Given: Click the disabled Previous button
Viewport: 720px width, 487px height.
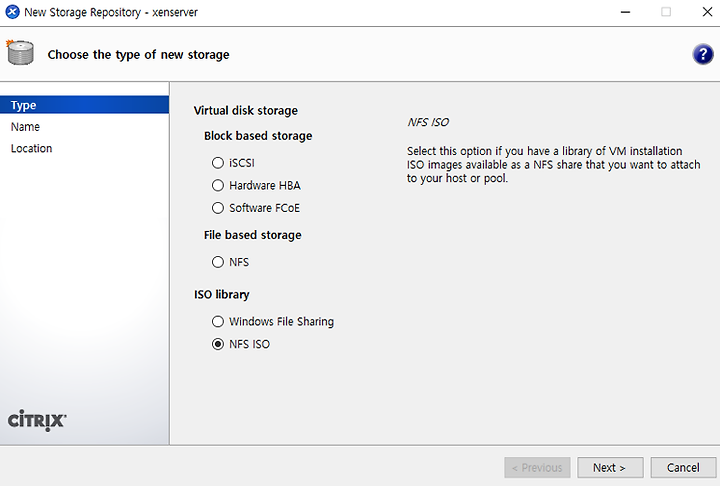Looking at the screenshot, I should [537, 467].
